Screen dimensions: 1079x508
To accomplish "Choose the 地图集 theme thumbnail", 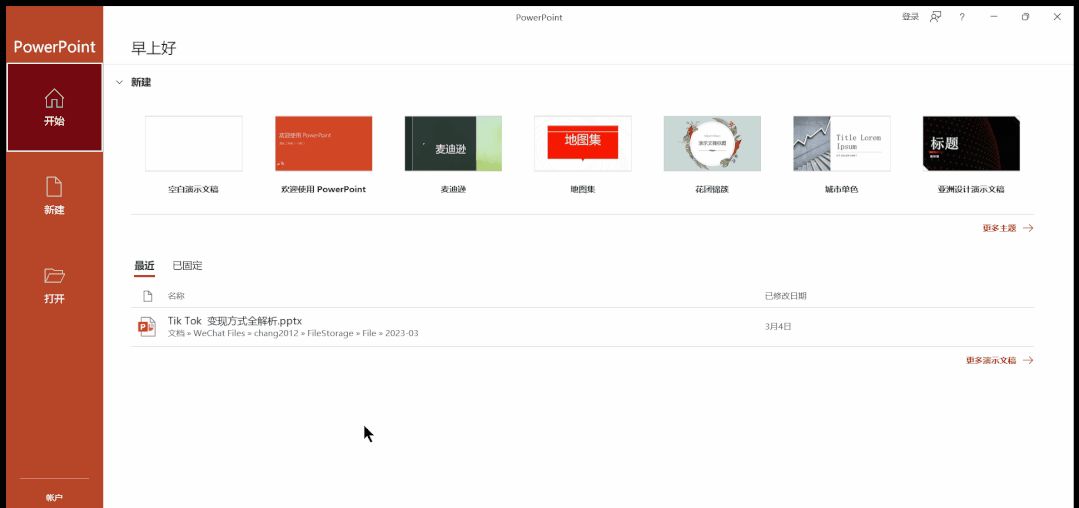I will (x=583, y=143).
